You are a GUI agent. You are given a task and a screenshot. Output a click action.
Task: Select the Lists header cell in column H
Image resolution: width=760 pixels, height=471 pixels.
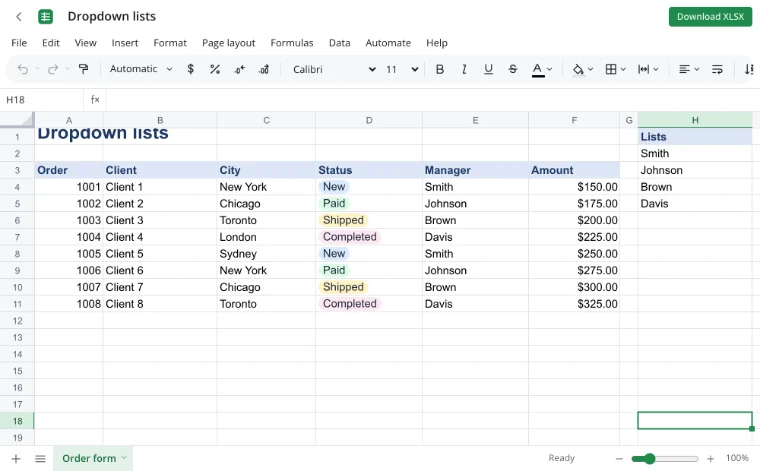point(695,137)
